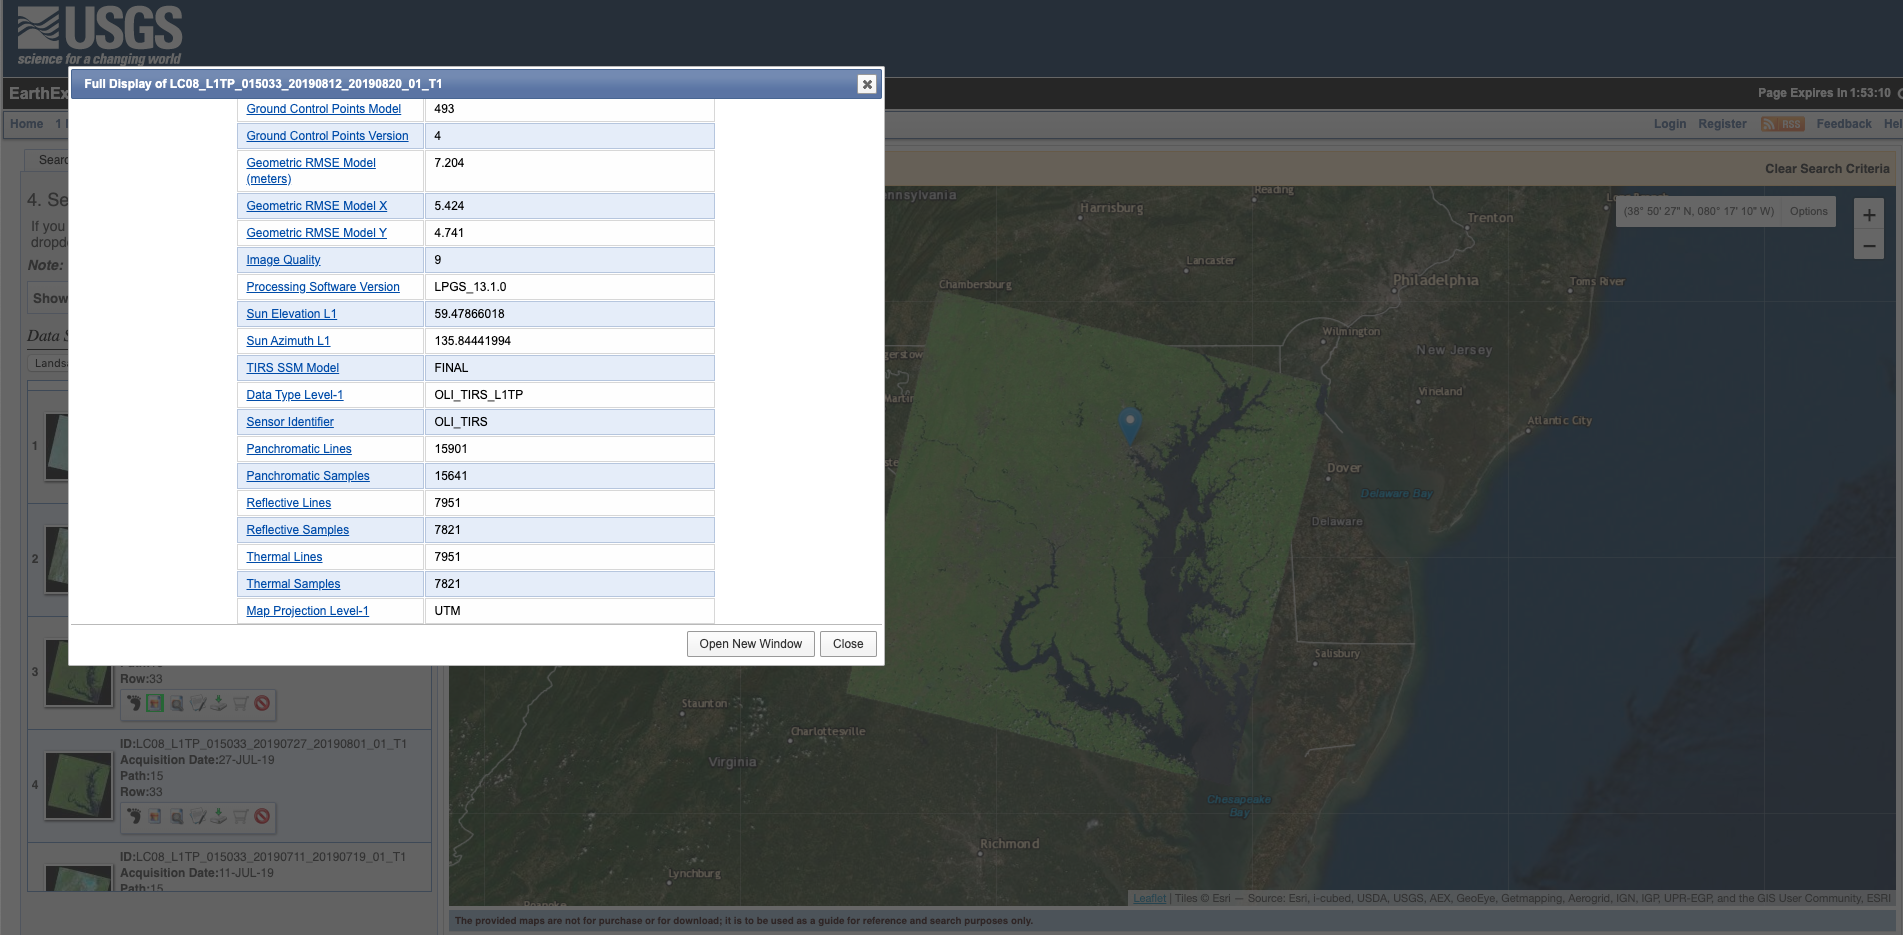Show footprint for result 3

133,703
